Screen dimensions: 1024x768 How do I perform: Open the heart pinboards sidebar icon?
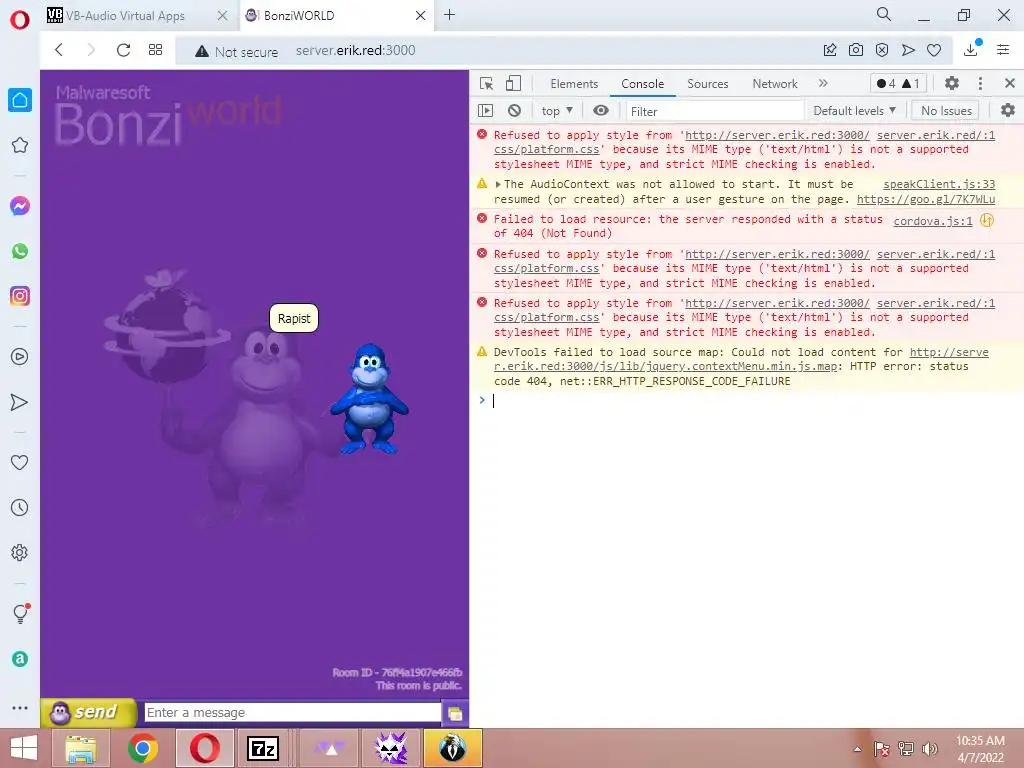(x=20, y=462)
